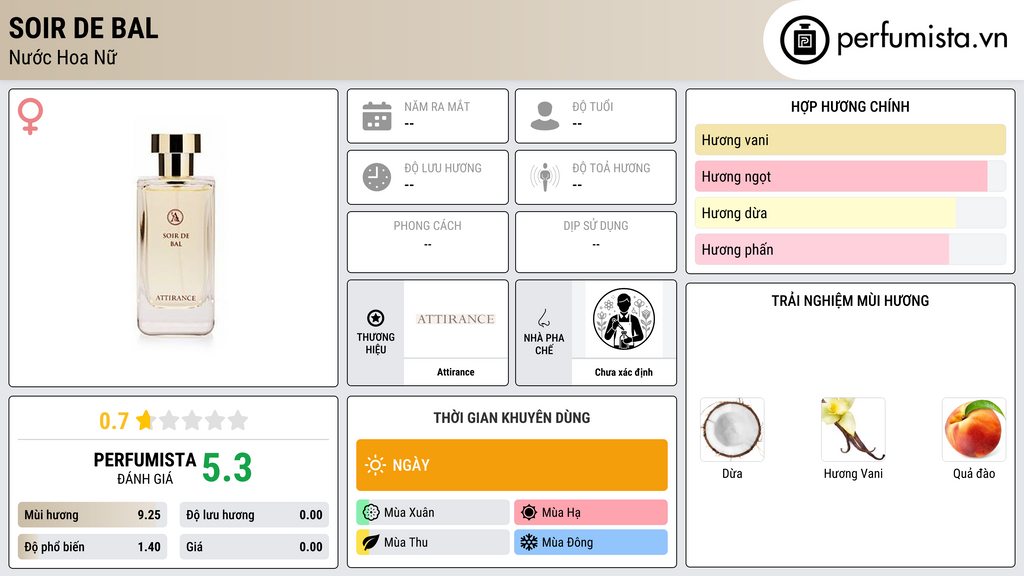Click the Soir de Bal perfume bottle image

(x=176, y=235)
